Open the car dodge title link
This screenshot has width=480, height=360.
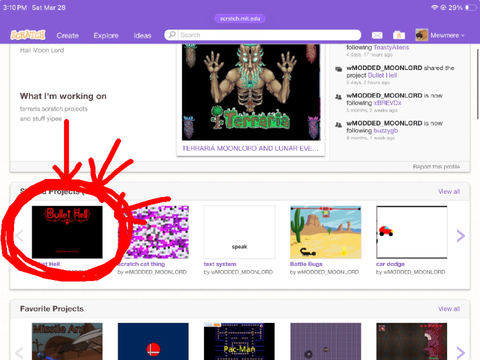click(x=390, y=264)
